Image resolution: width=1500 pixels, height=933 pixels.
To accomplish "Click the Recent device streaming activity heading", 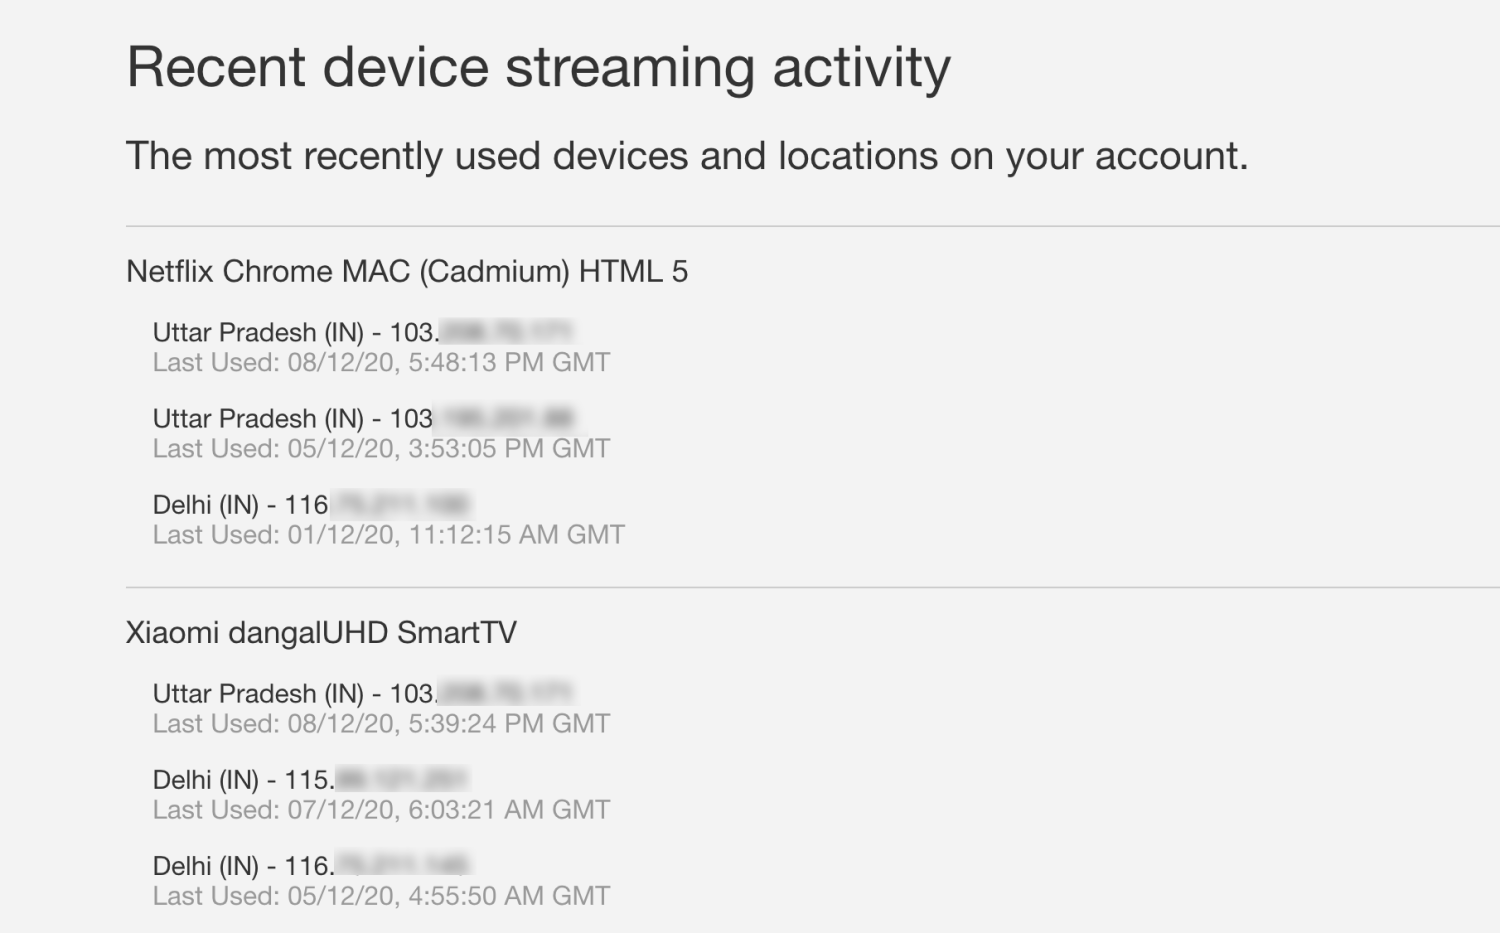I will click(x=538, y=69).
